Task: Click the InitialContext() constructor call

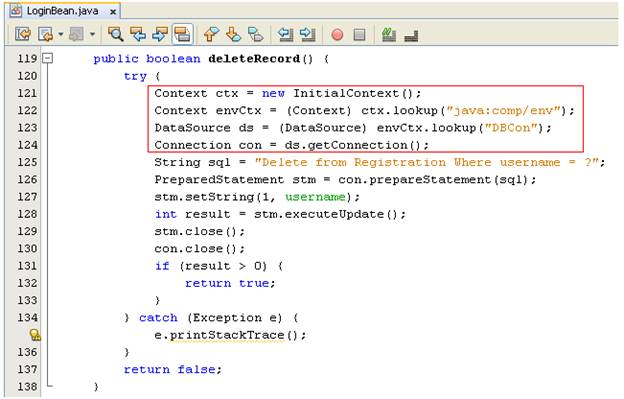Action: point(353,93)
